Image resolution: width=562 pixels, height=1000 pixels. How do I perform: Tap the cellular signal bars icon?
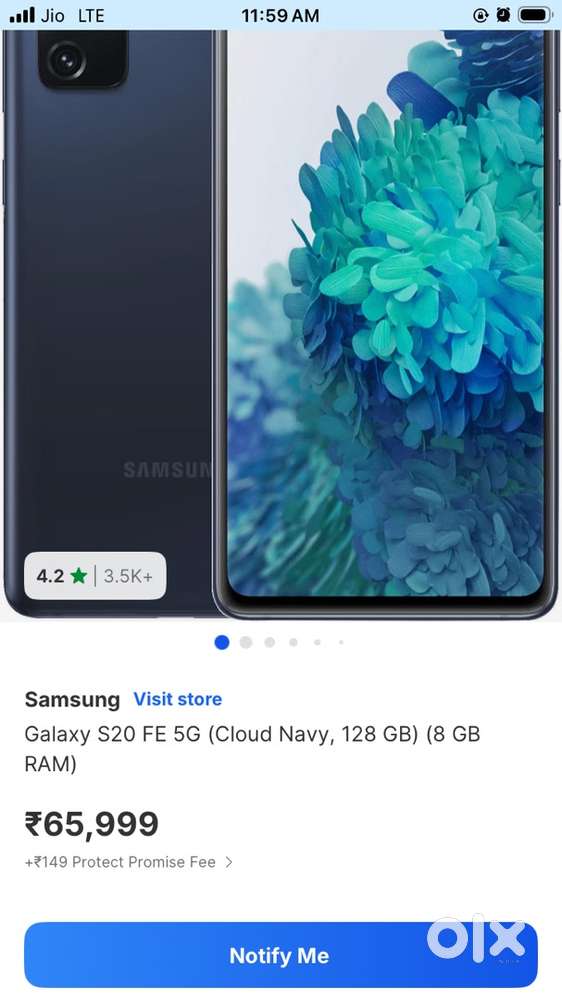pos(22,15)
